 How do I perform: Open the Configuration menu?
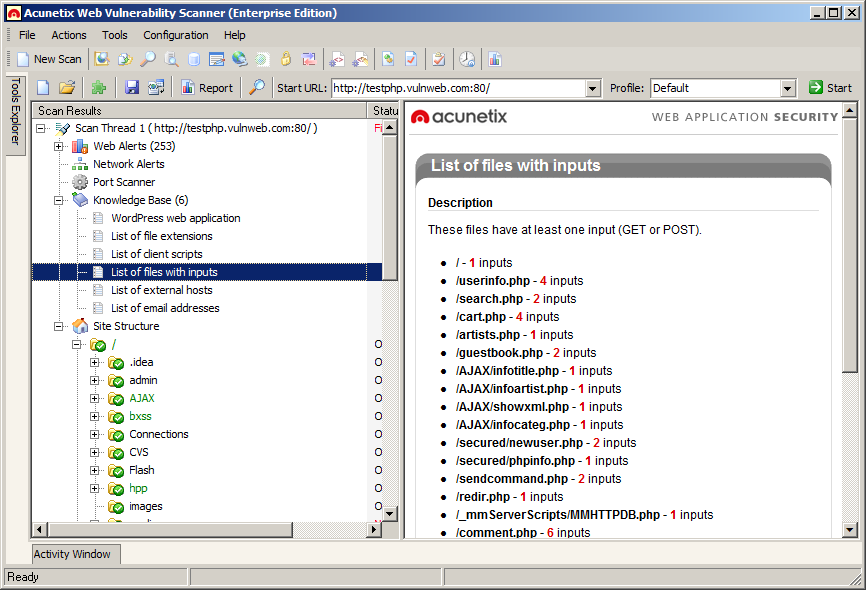pos(176,35)
